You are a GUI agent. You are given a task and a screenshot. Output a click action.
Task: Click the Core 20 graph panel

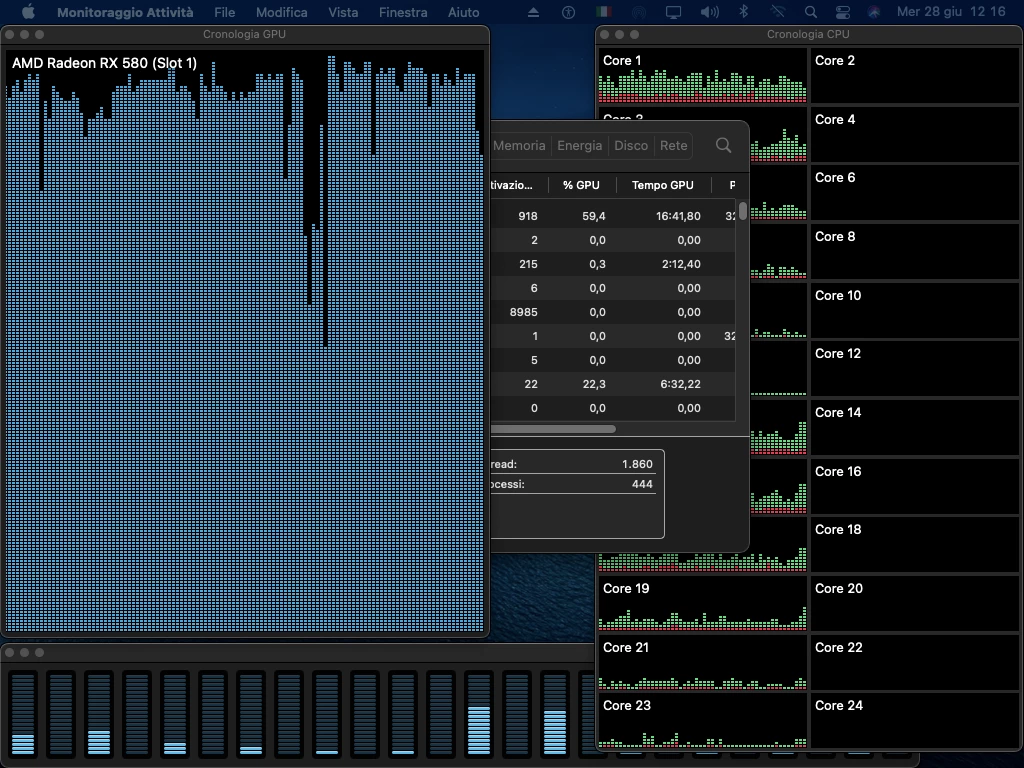(914, 603)
